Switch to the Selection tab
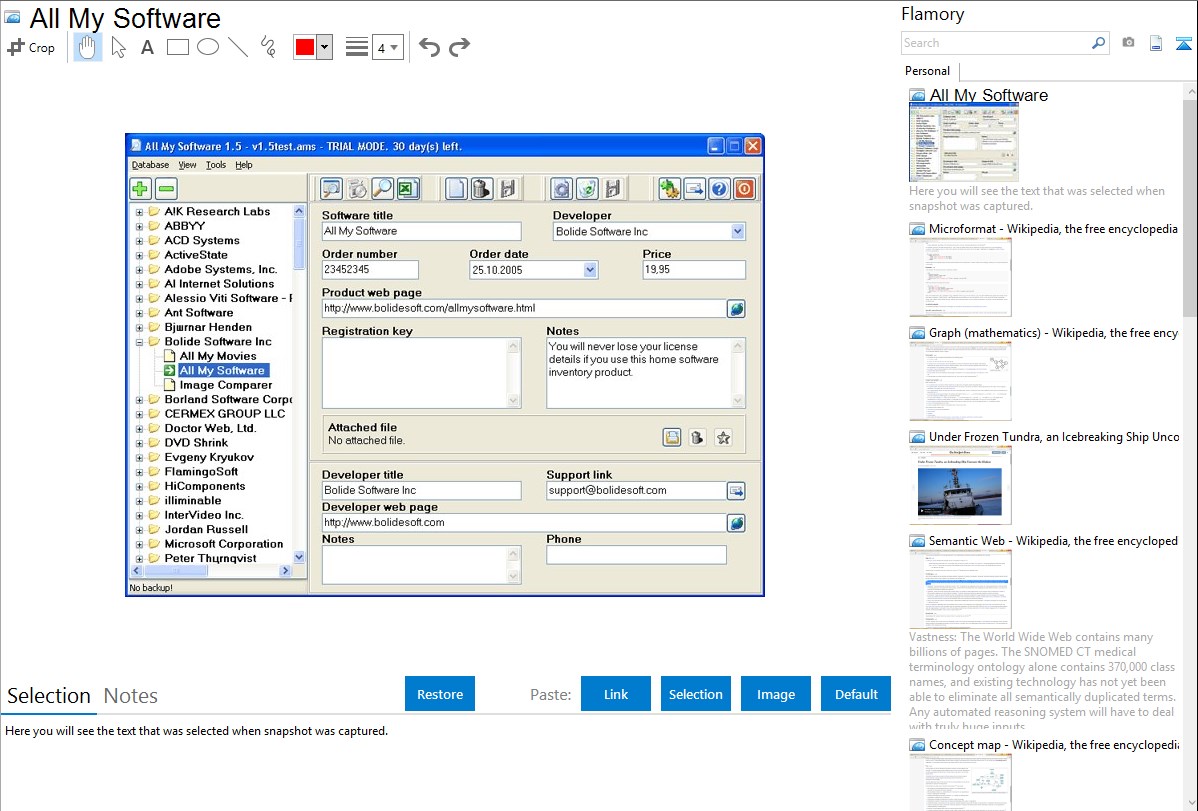 click(x=49, y=696)
